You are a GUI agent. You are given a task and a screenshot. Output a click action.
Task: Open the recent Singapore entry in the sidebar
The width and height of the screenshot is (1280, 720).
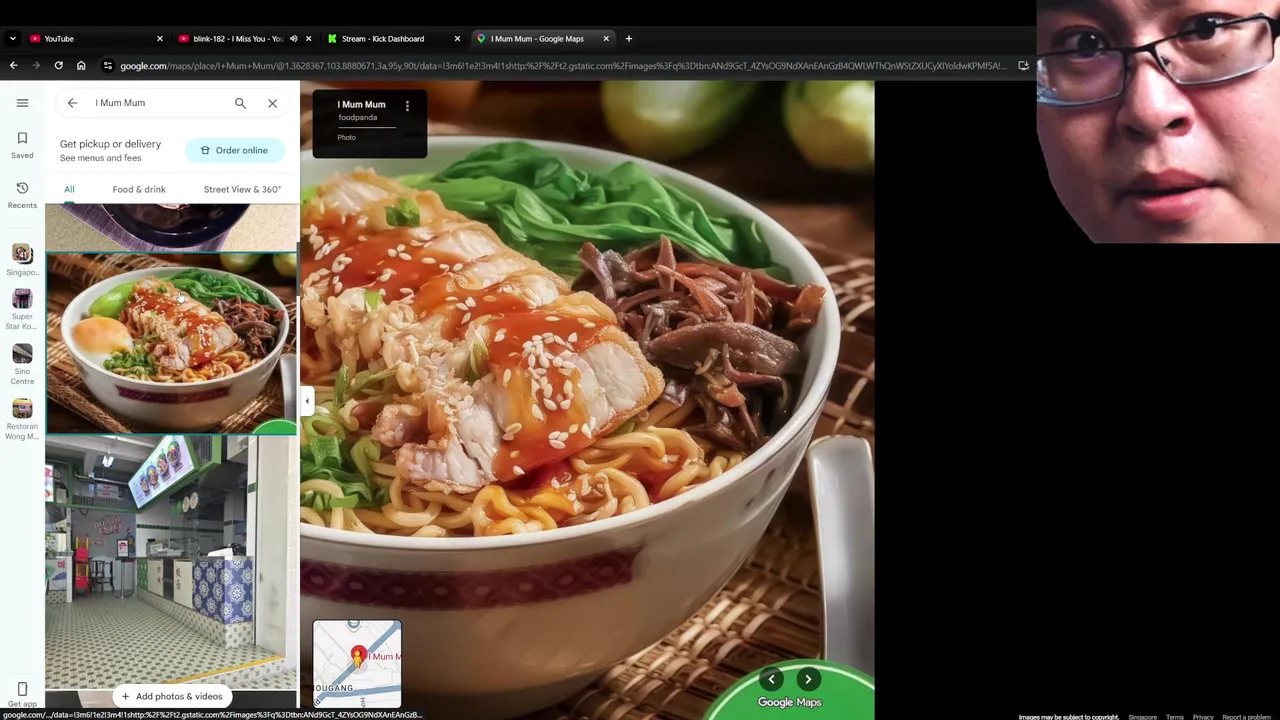(x=22, y=261)
